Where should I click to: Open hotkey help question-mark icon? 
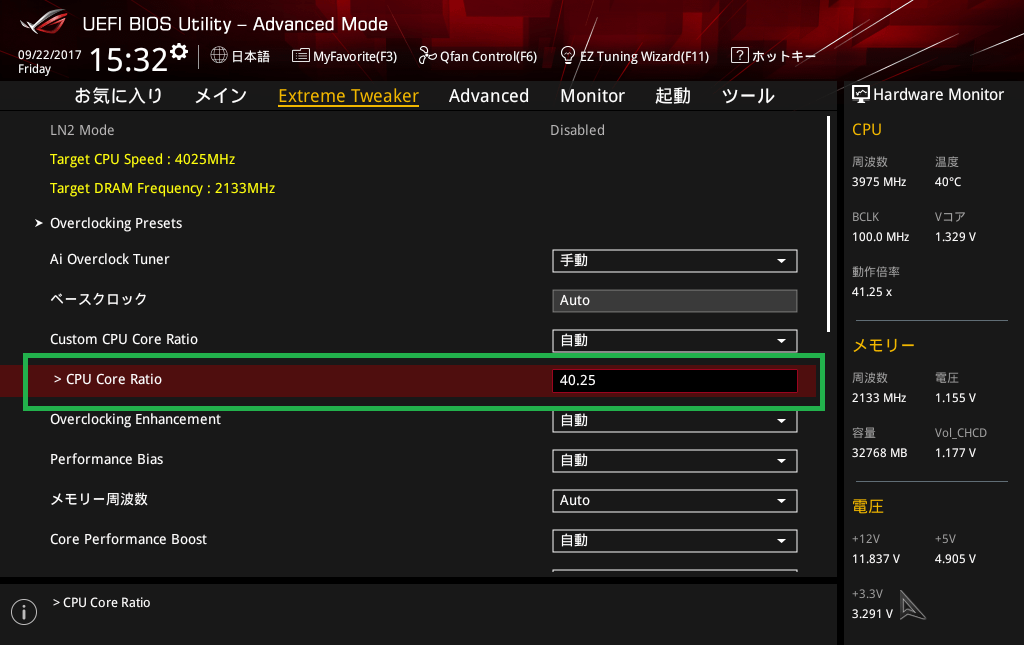click(739, 55)
